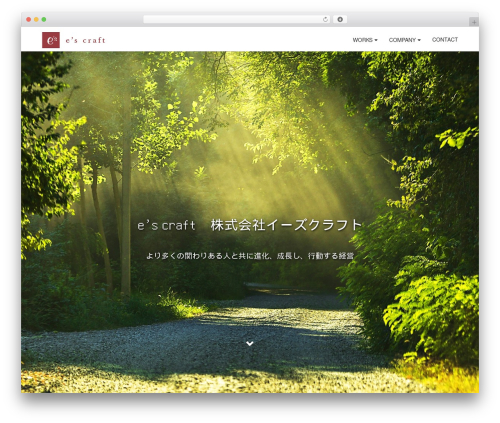Click the e's craft red logo icon
The image size is (500, 423).
[51, 40]
